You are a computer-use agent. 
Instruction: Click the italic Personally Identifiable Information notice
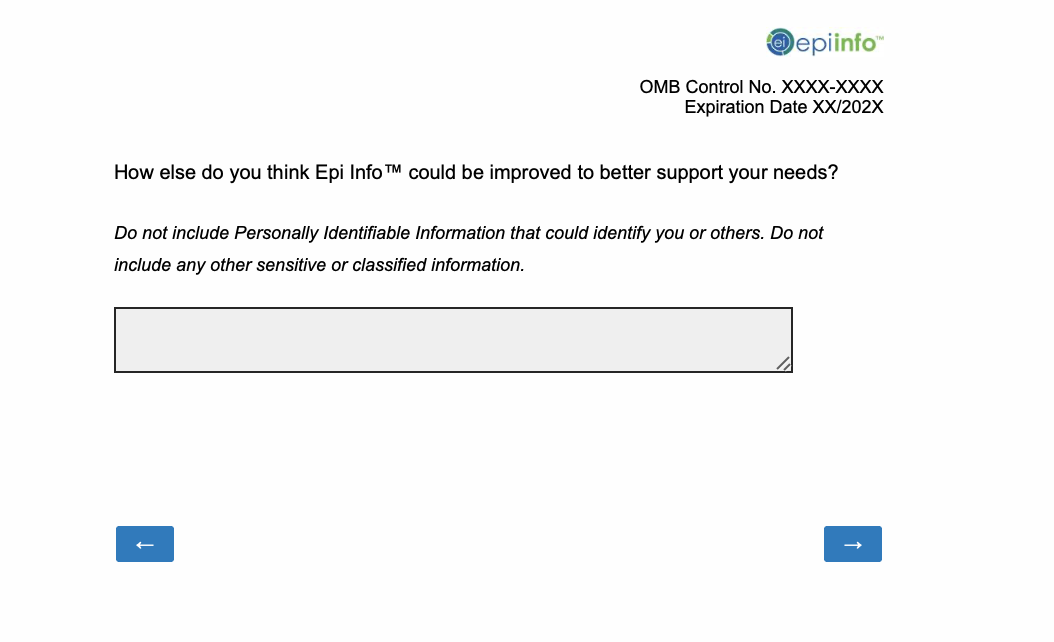(468, 233)
